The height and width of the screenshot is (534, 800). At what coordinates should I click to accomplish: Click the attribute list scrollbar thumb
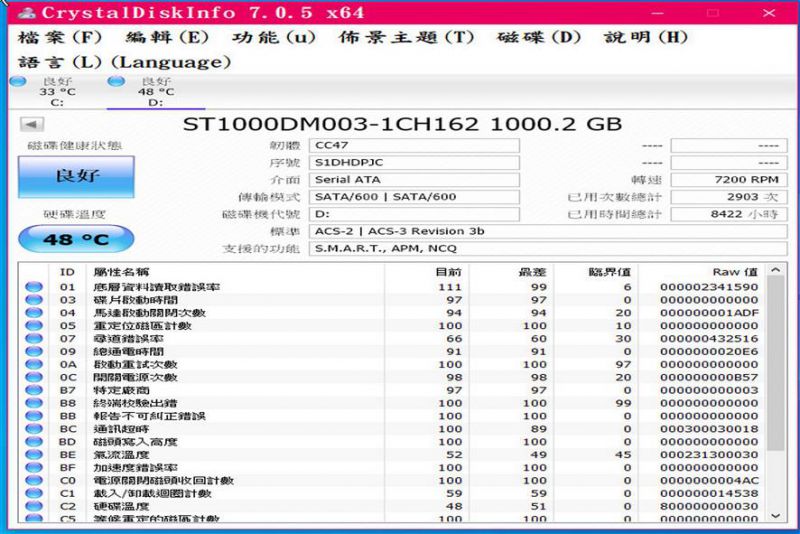point(776,364)
